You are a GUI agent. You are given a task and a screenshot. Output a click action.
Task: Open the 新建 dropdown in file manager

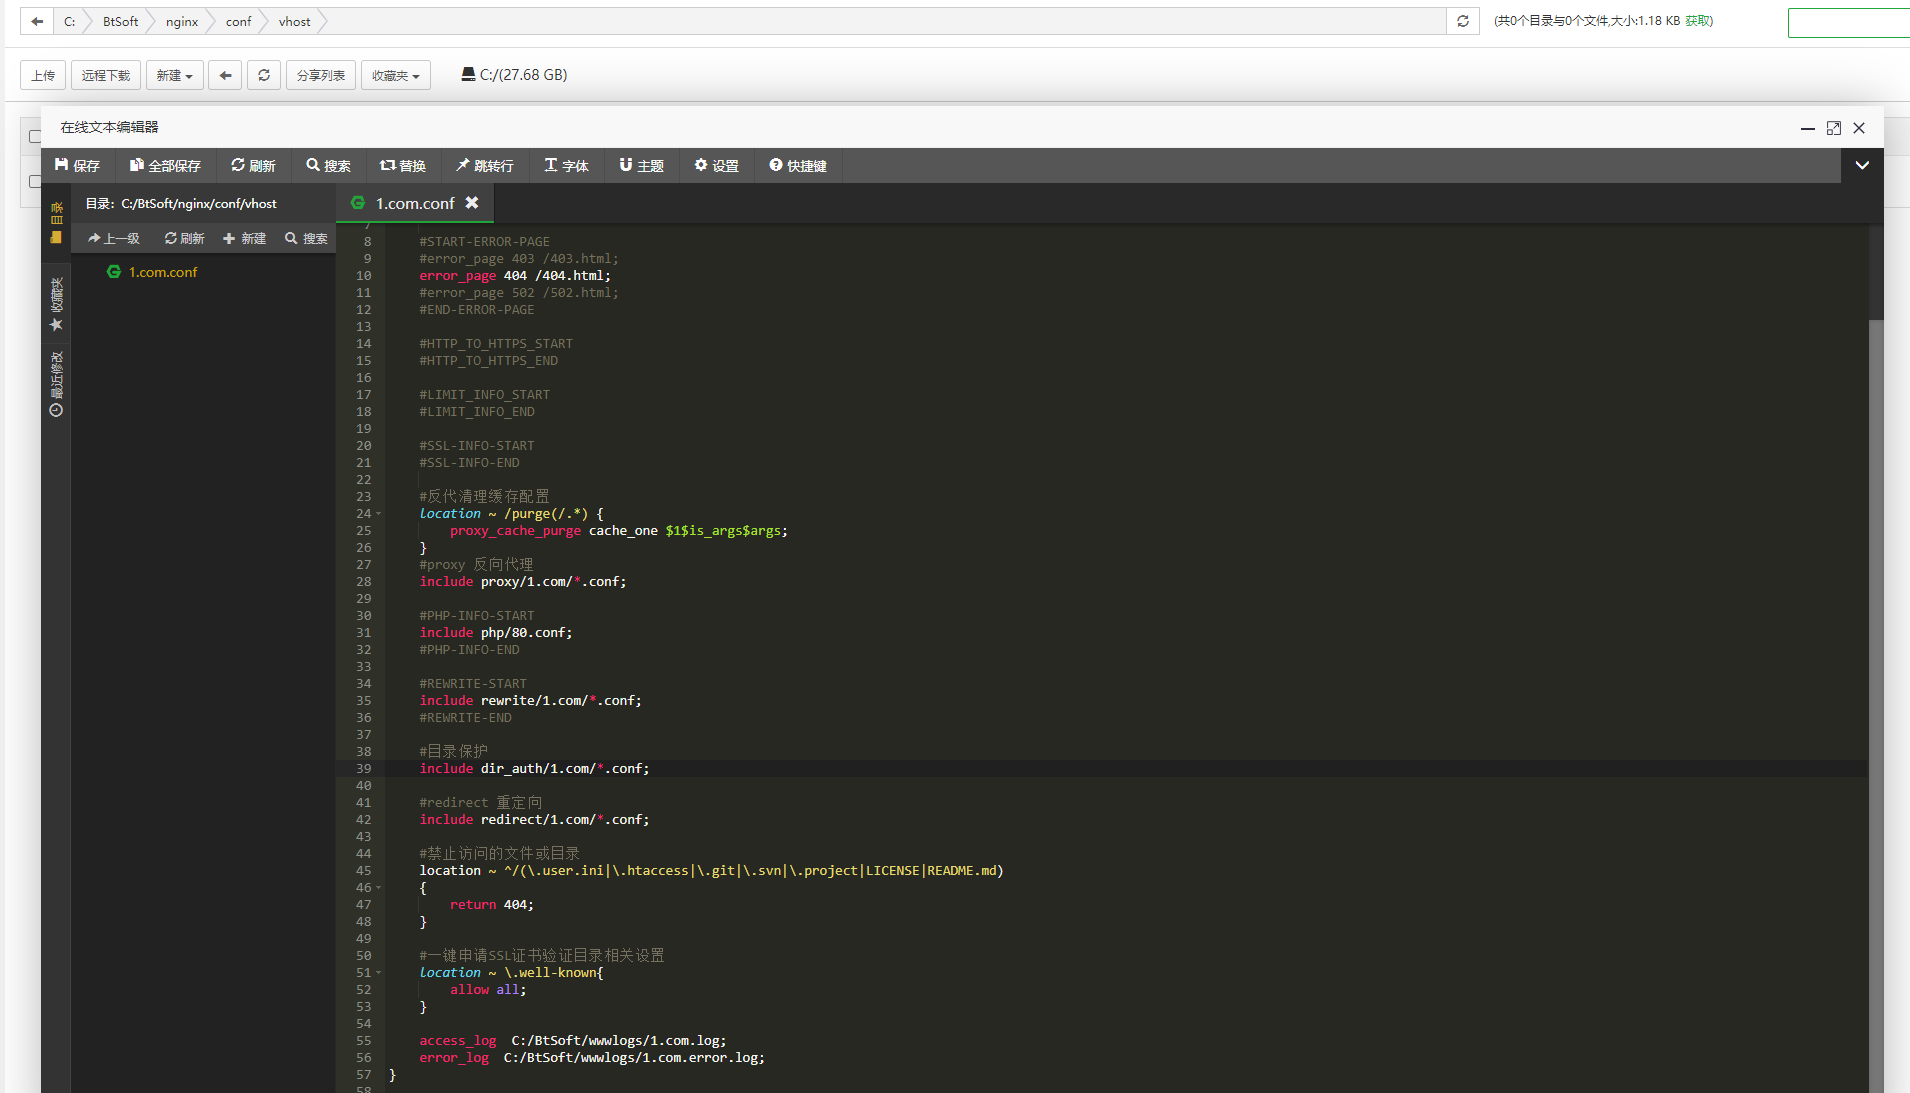coord(174,75)
